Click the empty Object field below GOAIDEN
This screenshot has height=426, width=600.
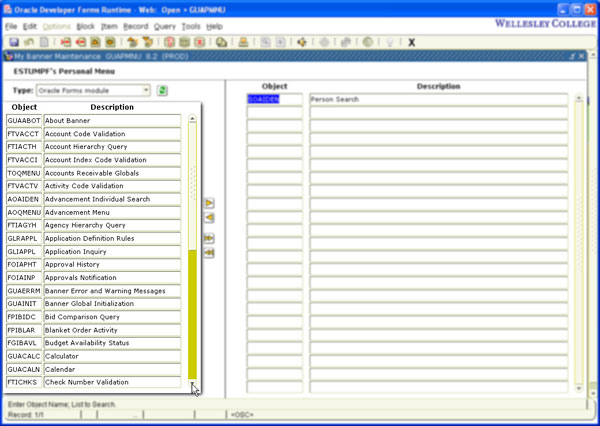[274, 113]
